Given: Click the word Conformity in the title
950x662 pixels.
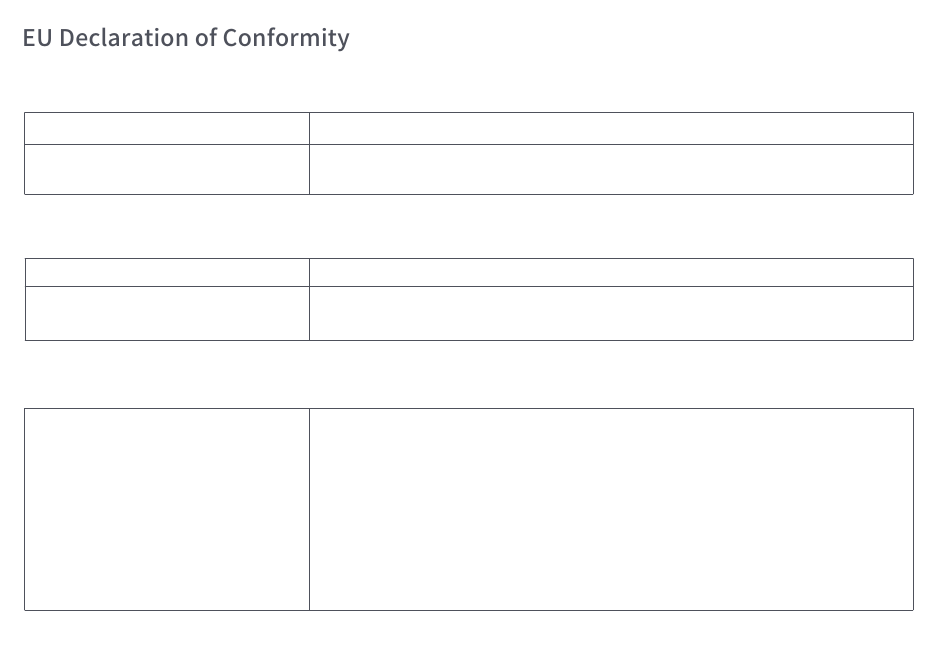Looking at the screenshot, I should pos(286,38).
